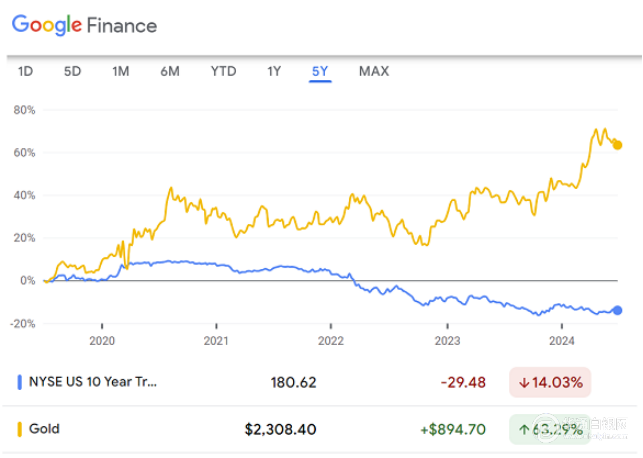Viewport: 643px width, 458px height.
Task: Open the Gold comparison row
Action: [45, 429]
